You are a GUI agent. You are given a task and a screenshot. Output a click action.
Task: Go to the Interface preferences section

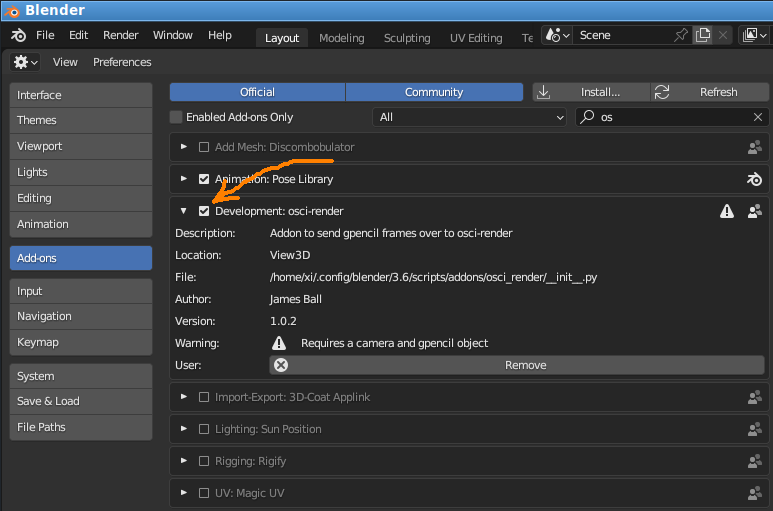click(81, 95)
